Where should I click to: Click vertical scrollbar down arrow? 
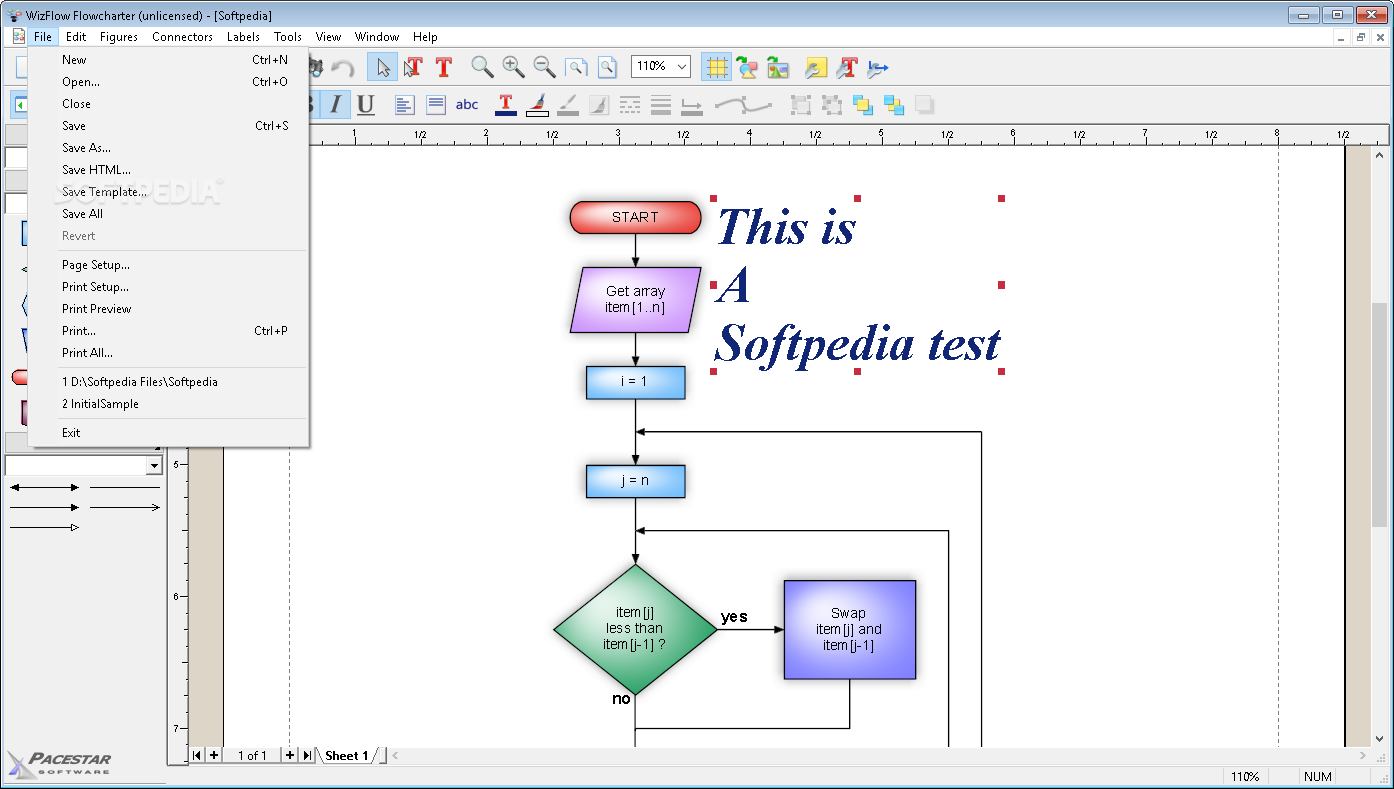pyautogui.click(x=1380, y=738)
